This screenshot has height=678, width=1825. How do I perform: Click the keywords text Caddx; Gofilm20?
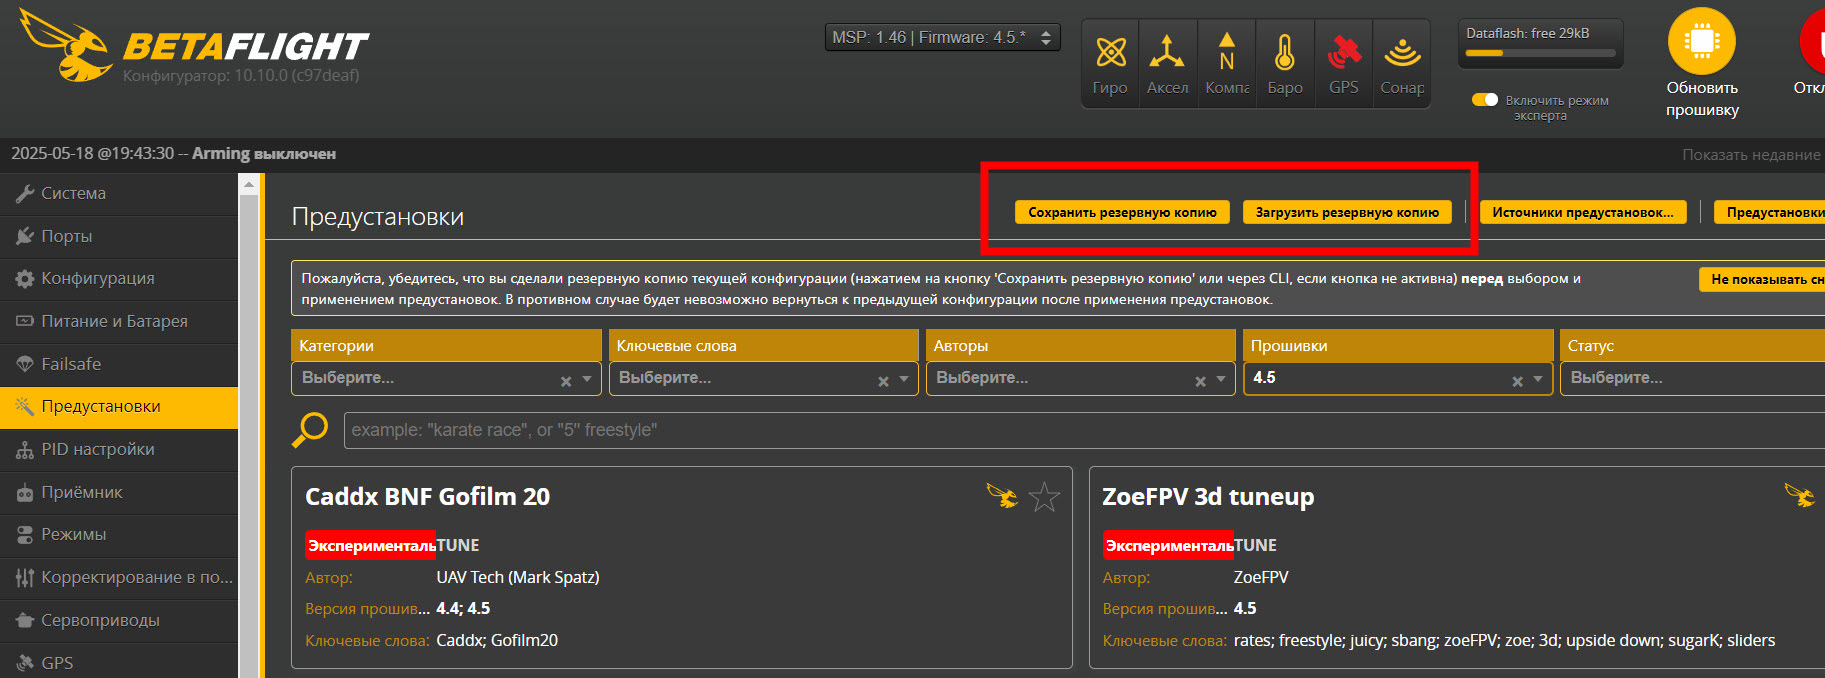(497, 641)
